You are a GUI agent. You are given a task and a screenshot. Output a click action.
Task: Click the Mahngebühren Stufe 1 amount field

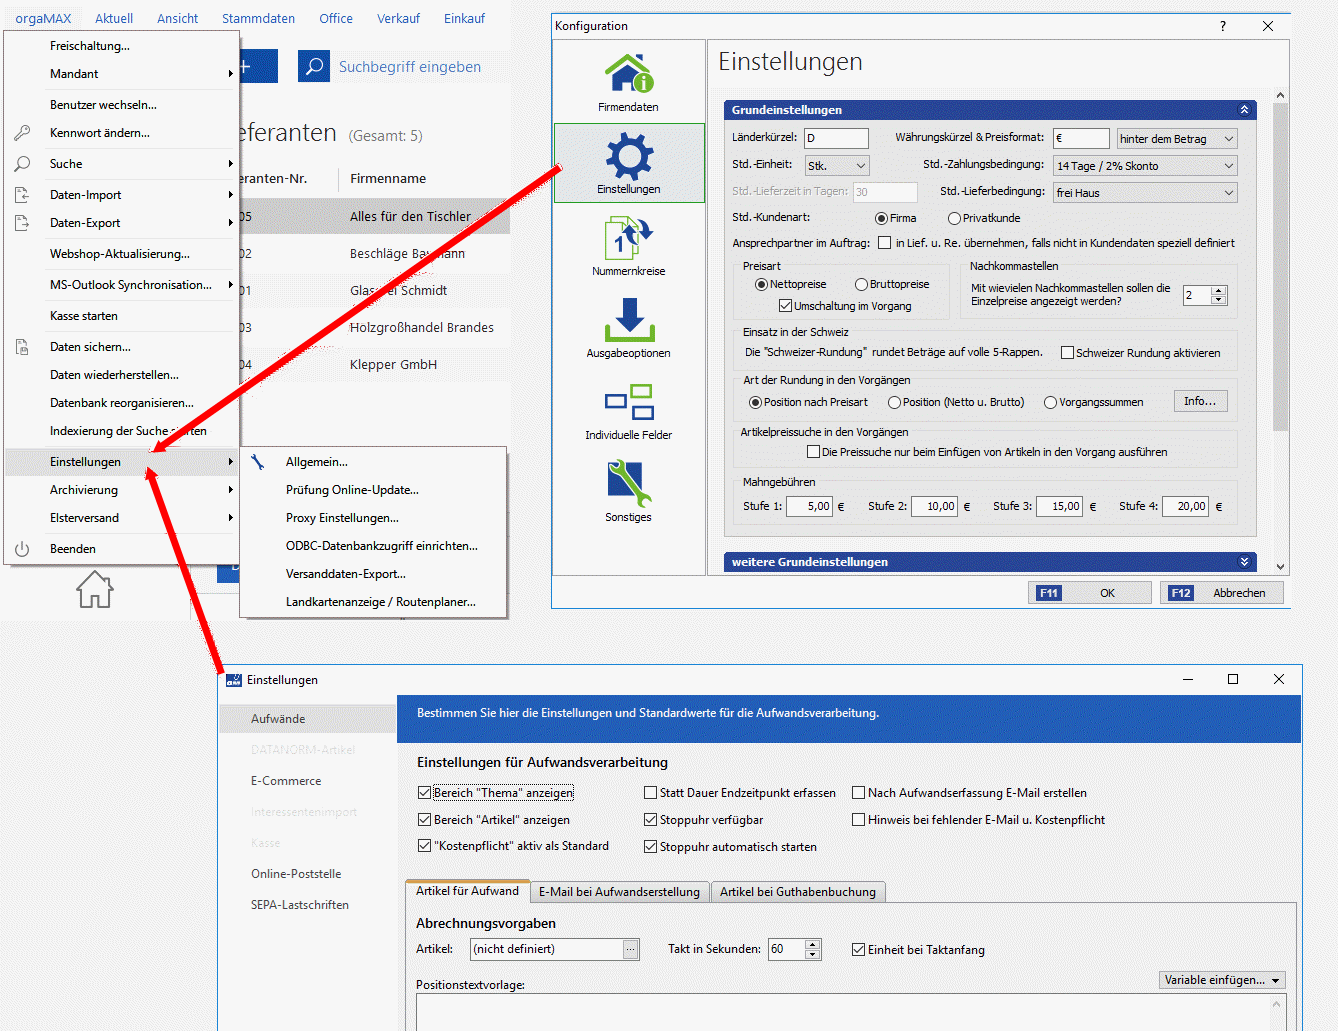point(809,507)
